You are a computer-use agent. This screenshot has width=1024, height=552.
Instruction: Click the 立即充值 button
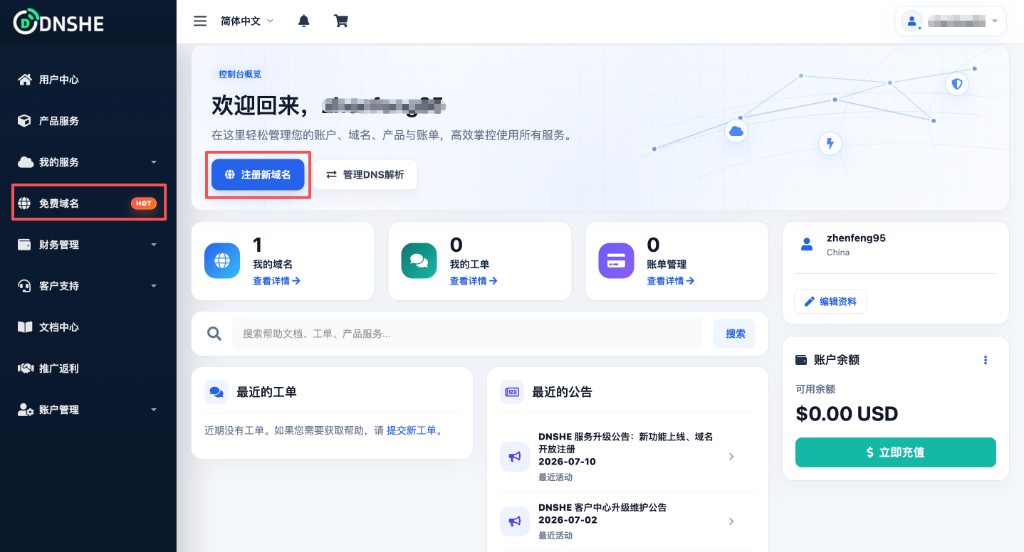(x=895, y=452)
